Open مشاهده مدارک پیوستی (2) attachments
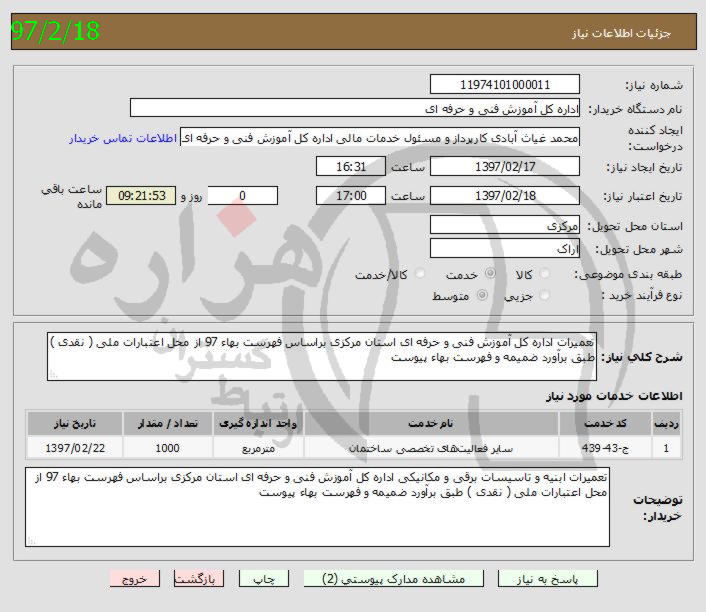Screen dimensions: 706x612 pos(394,579)
